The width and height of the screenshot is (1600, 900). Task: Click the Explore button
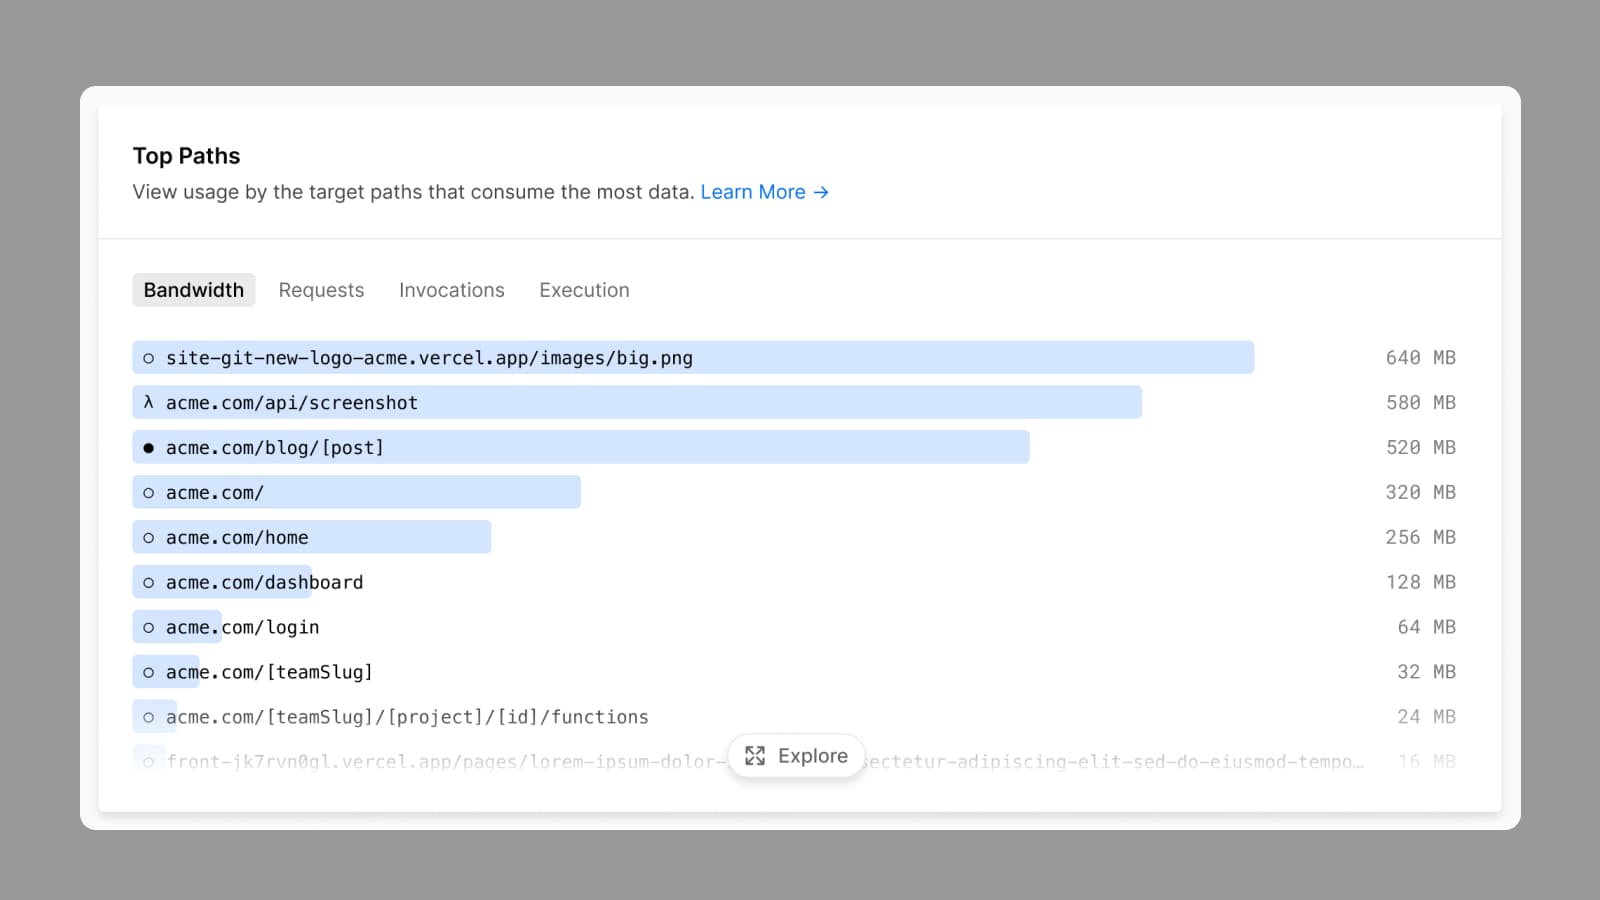pos(797,756)
